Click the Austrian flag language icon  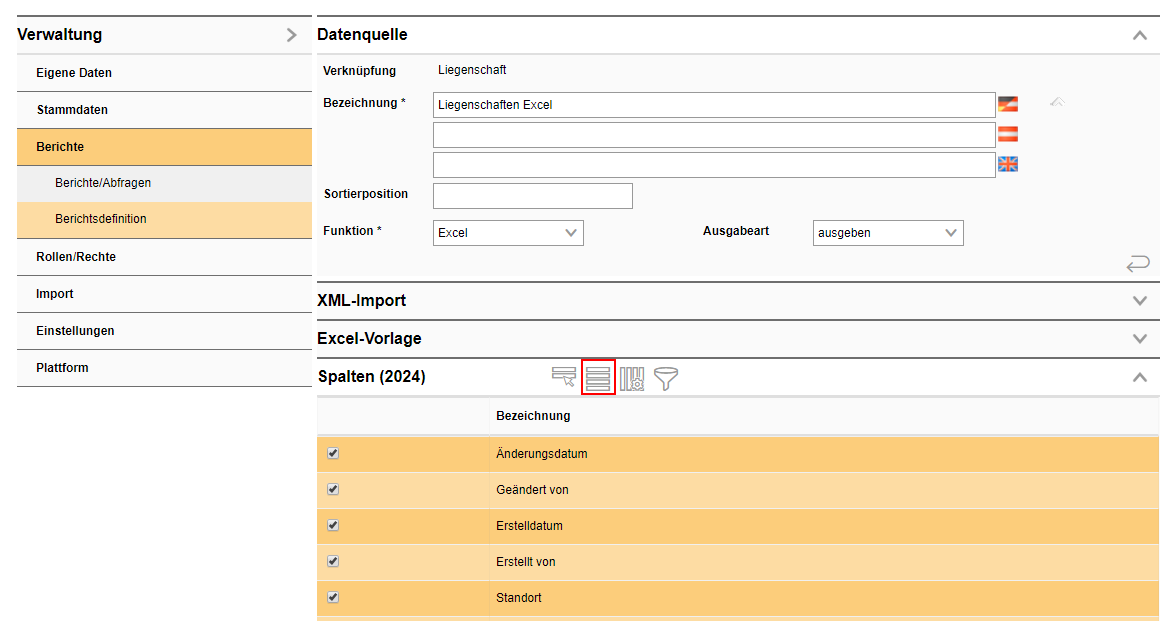(1008, 134)
